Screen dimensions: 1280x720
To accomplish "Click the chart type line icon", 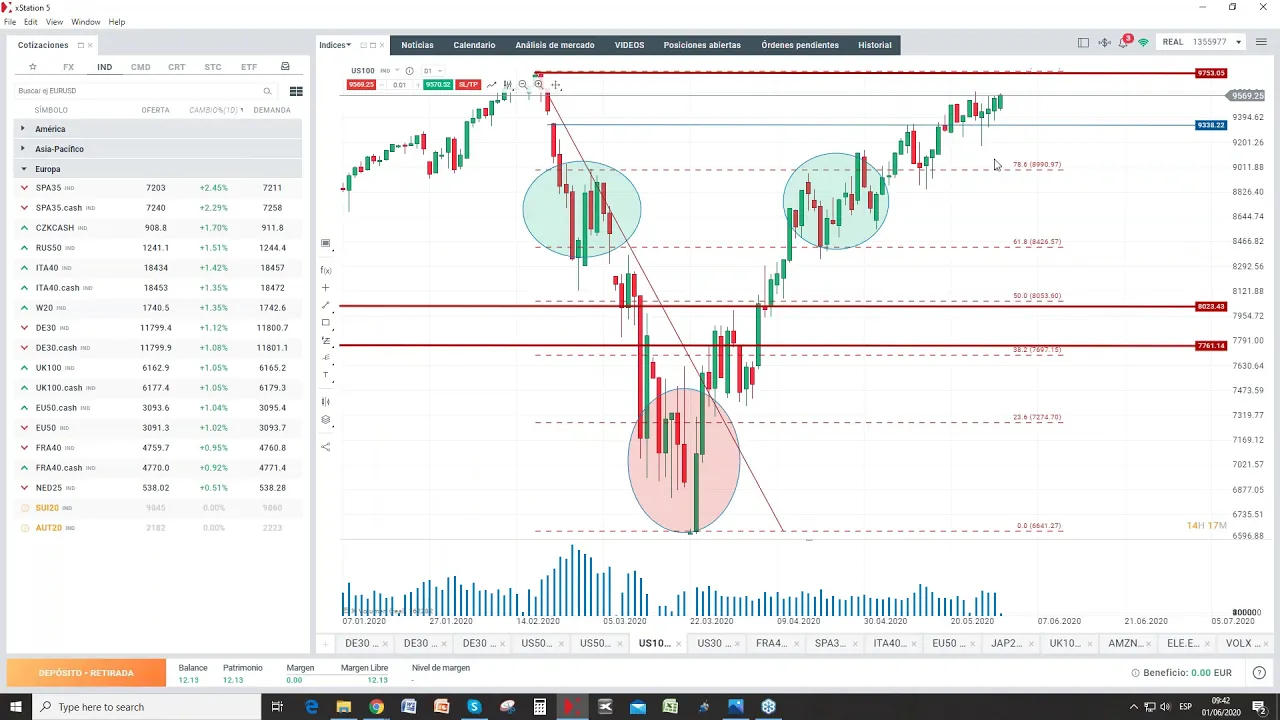I will [x=491, y=84].
